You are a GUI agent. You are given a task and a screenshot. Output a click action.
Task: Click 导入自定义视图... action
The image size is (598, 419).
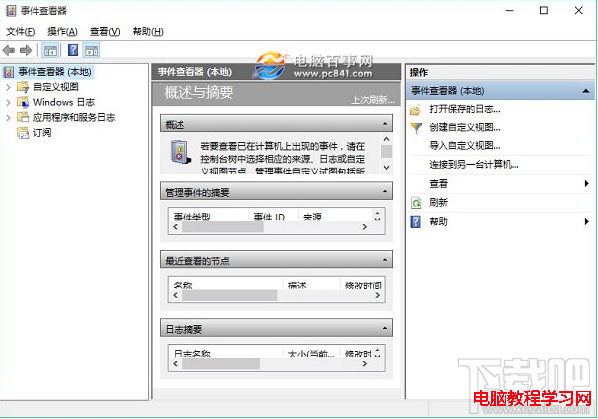point(465,146)
